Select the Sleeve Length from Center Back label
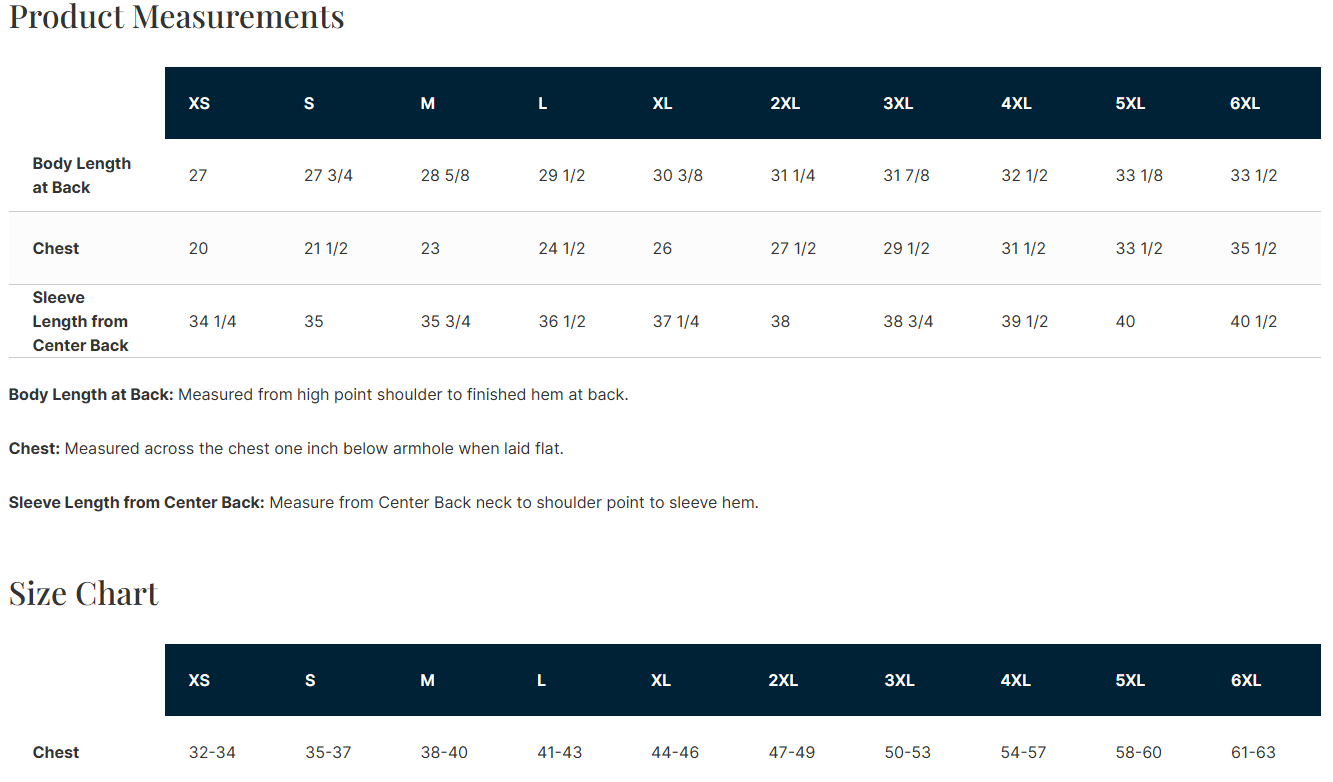The height and width of the screenshot is (782, 1333). tap(81, 321)
